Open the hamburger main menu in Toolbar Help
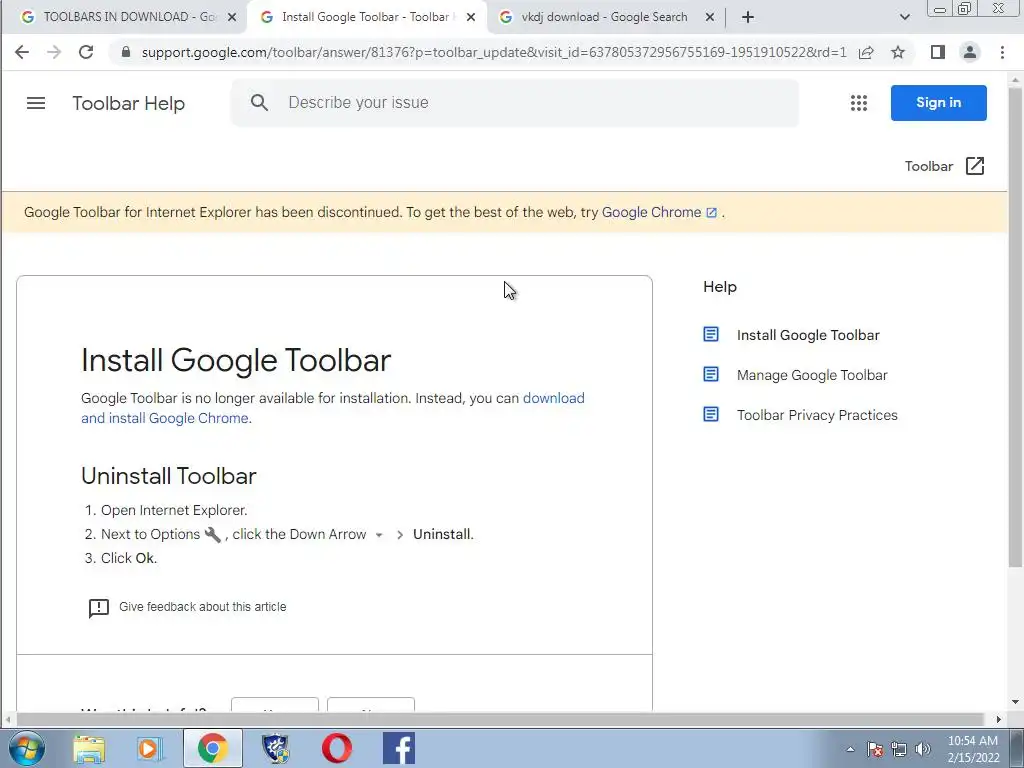The width and height of the screenshot is (1024, 768). (36, 103)
